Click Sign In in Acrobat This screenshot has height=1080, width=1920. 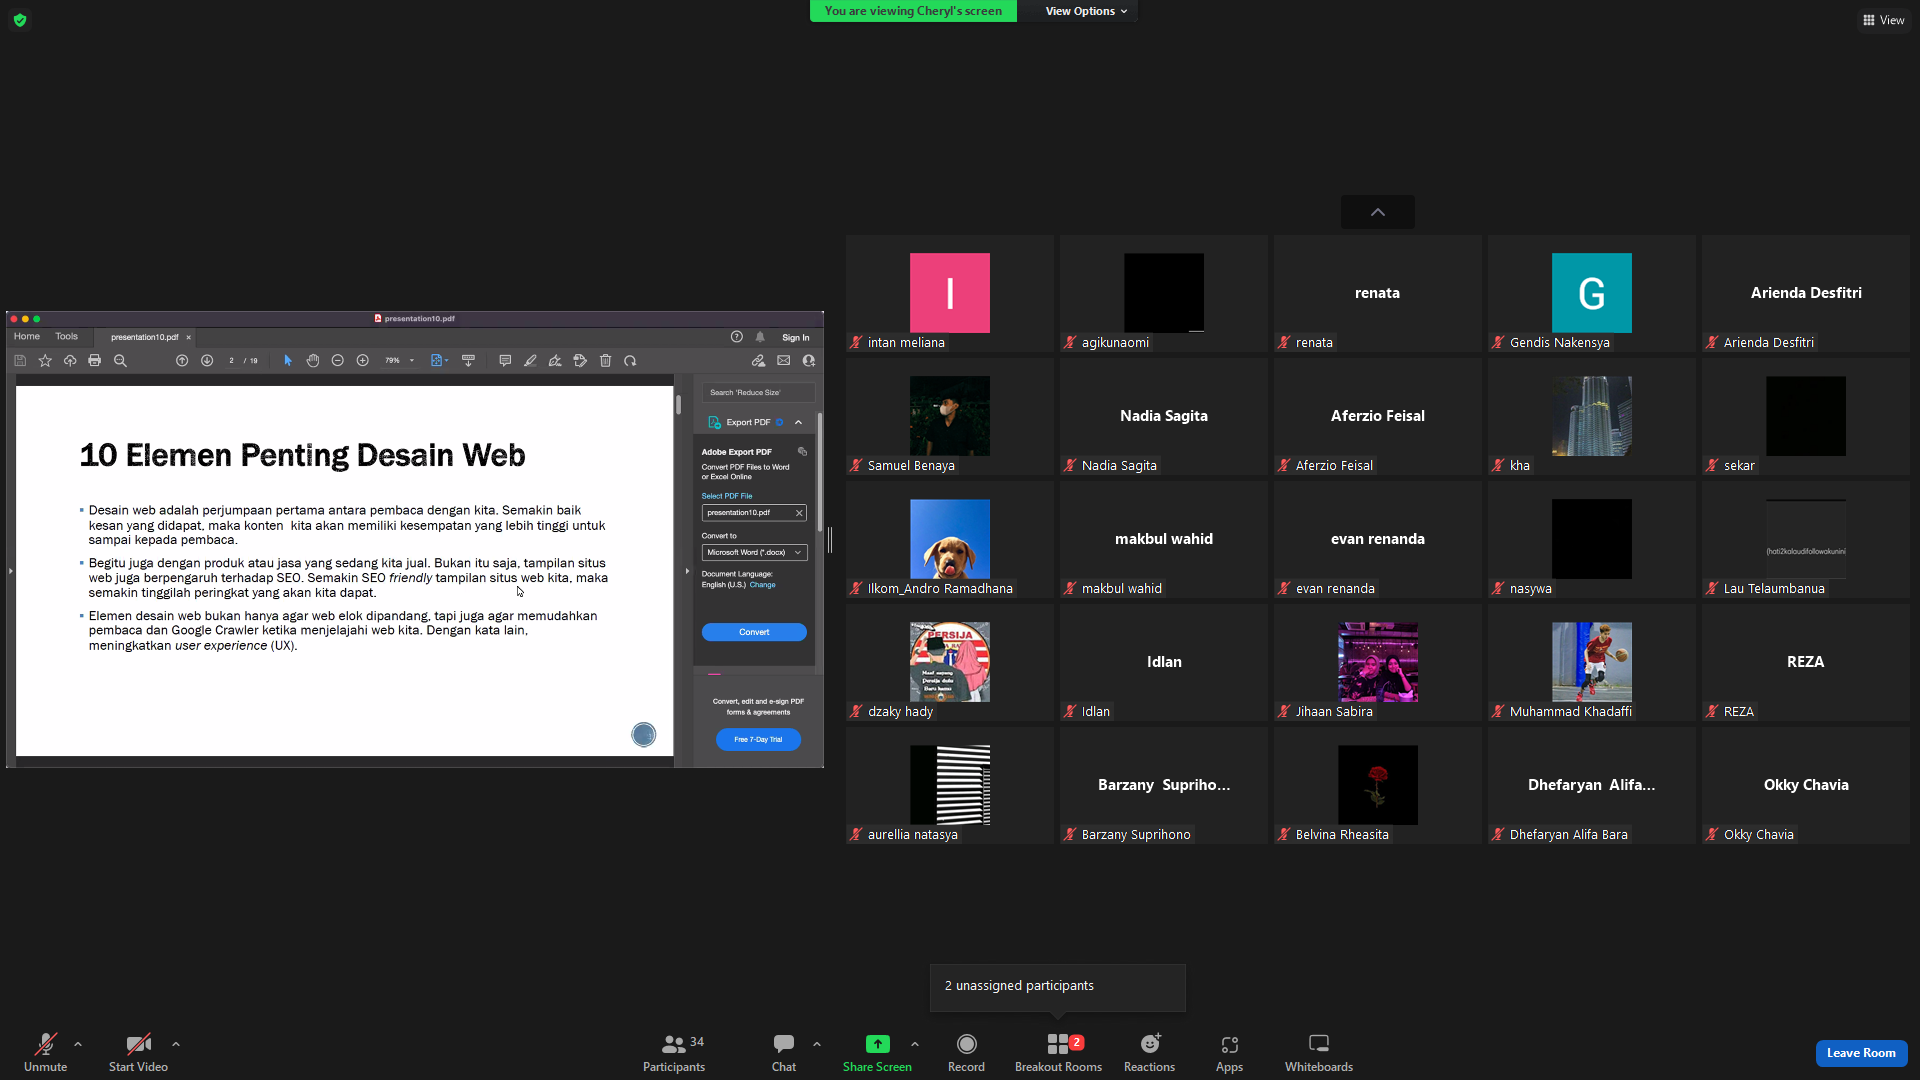796,338
